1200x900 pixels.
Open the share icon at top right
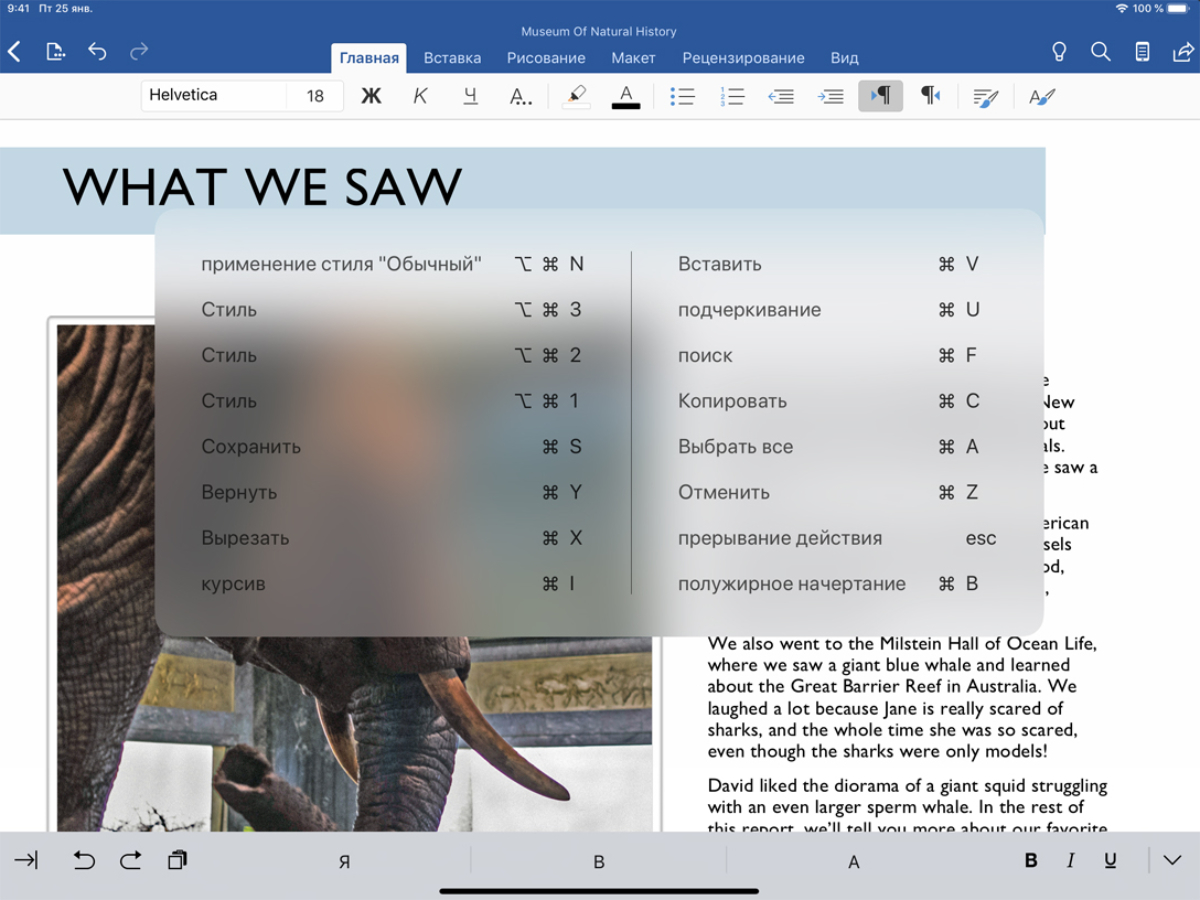coord(1182,52)
